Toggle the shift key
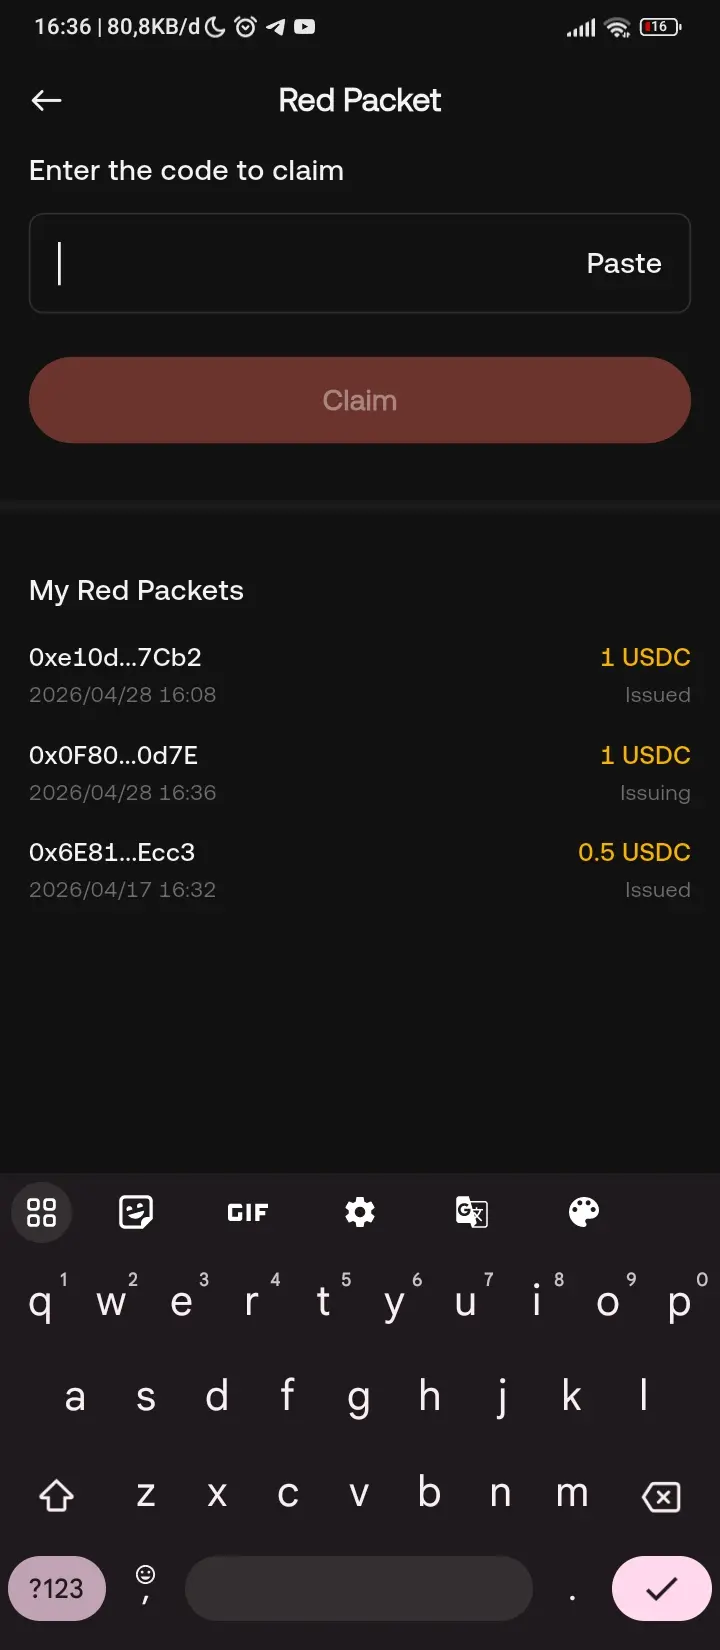 (x=56, y=1495)
